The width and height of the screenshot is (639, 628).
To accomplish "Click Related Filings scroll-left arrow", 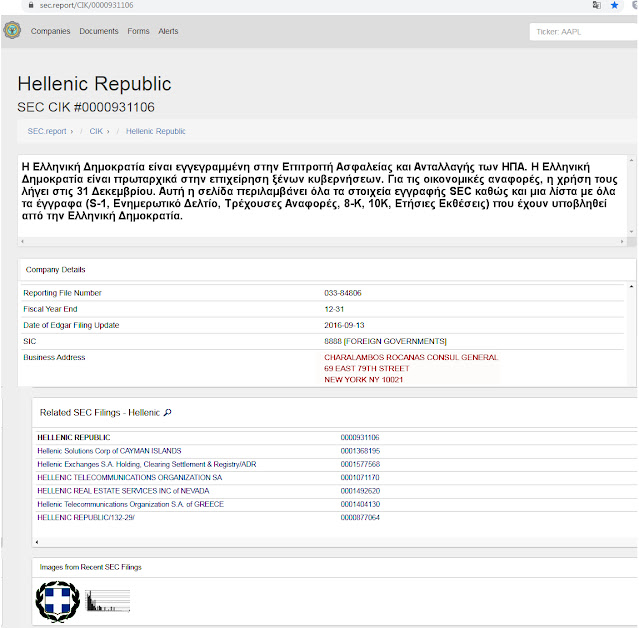I will point(37,542).
